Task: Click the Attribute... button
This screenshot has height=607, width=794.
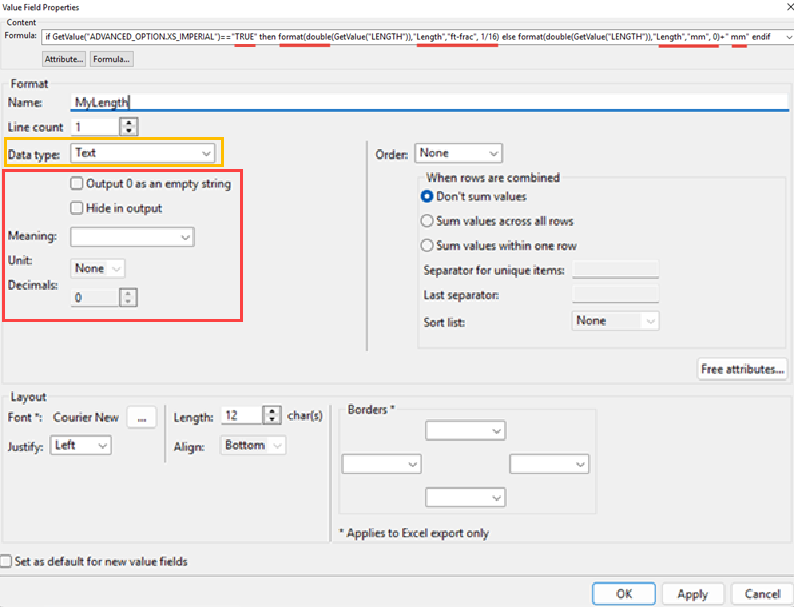Action: (x=63, y=60)
